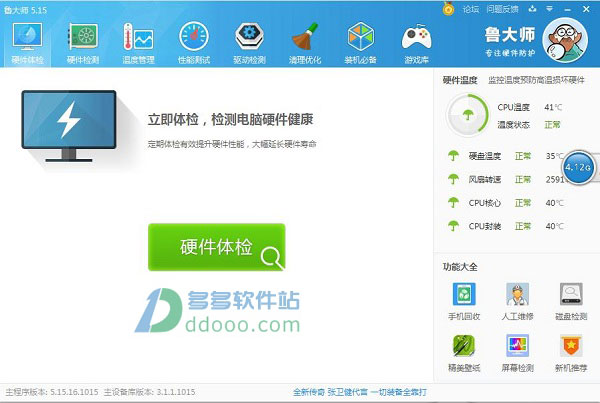Screen dimensions: 600x403
Task: Start the green 硬件体检 scan button
Action: point(217,247)
